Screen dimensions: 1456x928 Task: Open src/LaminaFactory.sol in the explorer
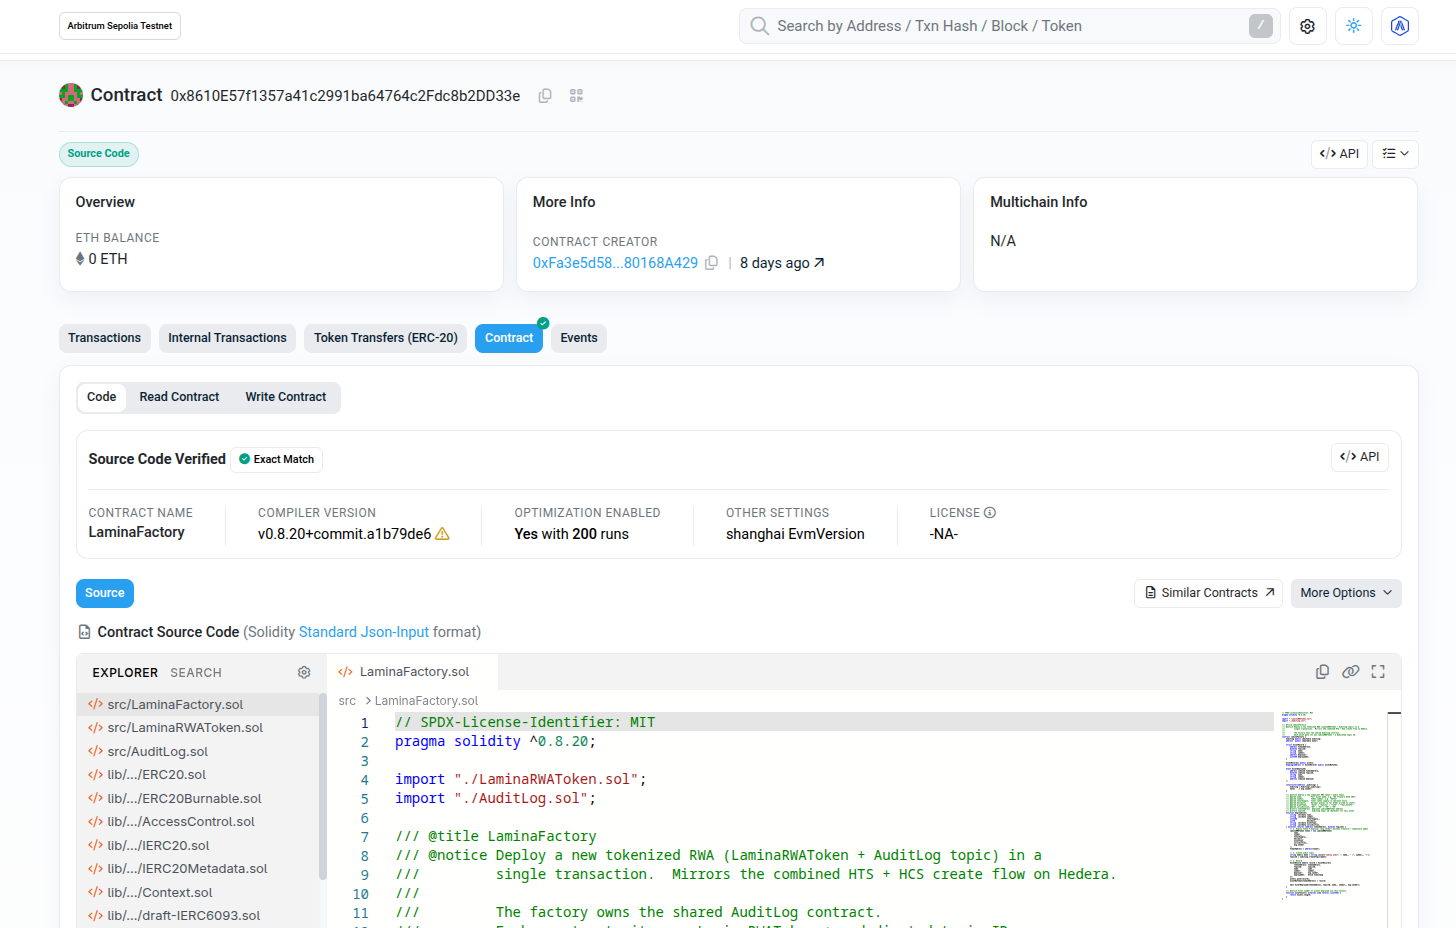click(x=198, y=705)
